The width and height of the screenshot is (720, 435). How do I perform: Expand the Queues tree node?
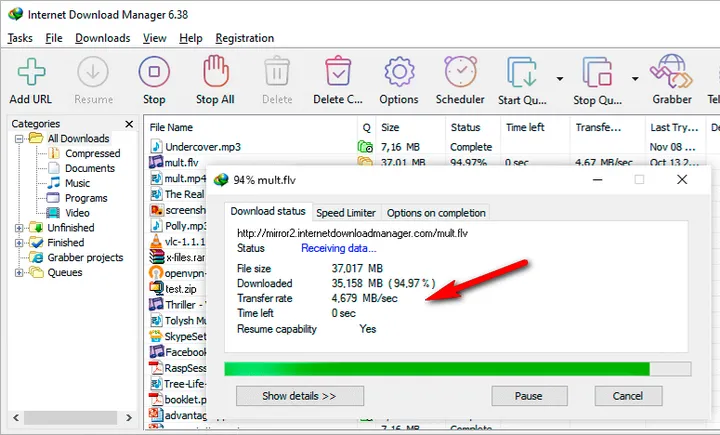(x=19, y=273)
